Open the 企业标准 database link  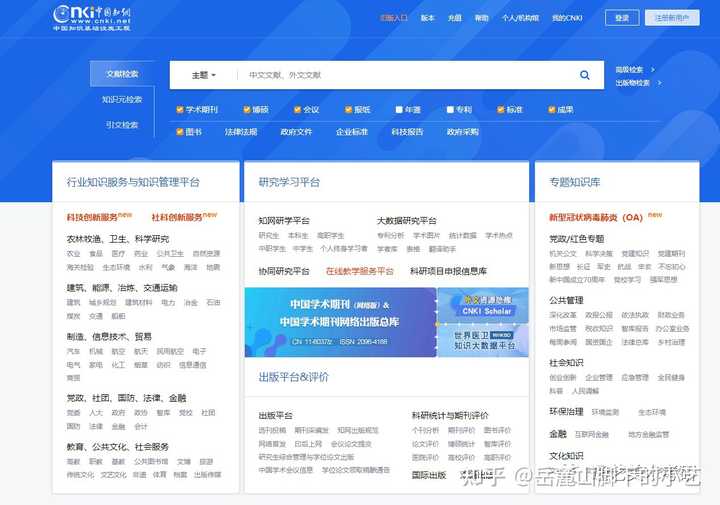click(352, 132)
